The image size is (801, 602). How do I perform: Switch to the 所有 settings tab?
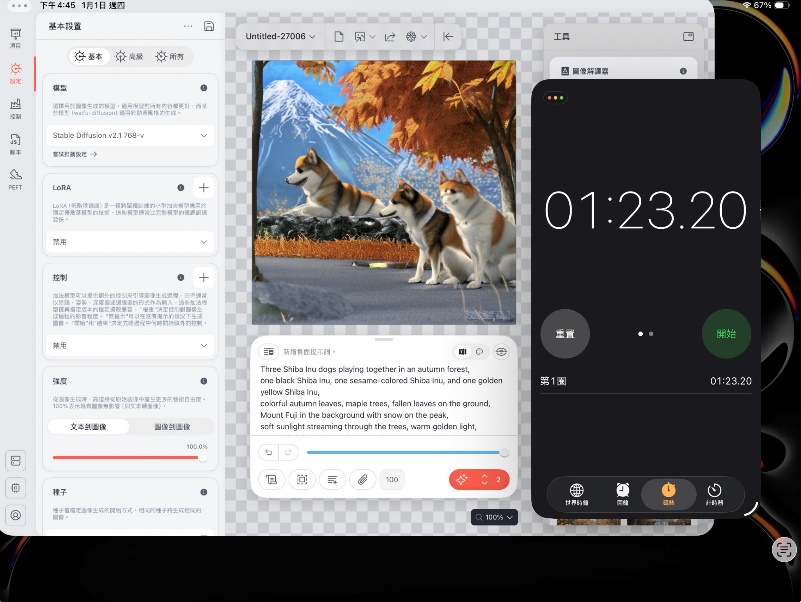pos(169,56)
